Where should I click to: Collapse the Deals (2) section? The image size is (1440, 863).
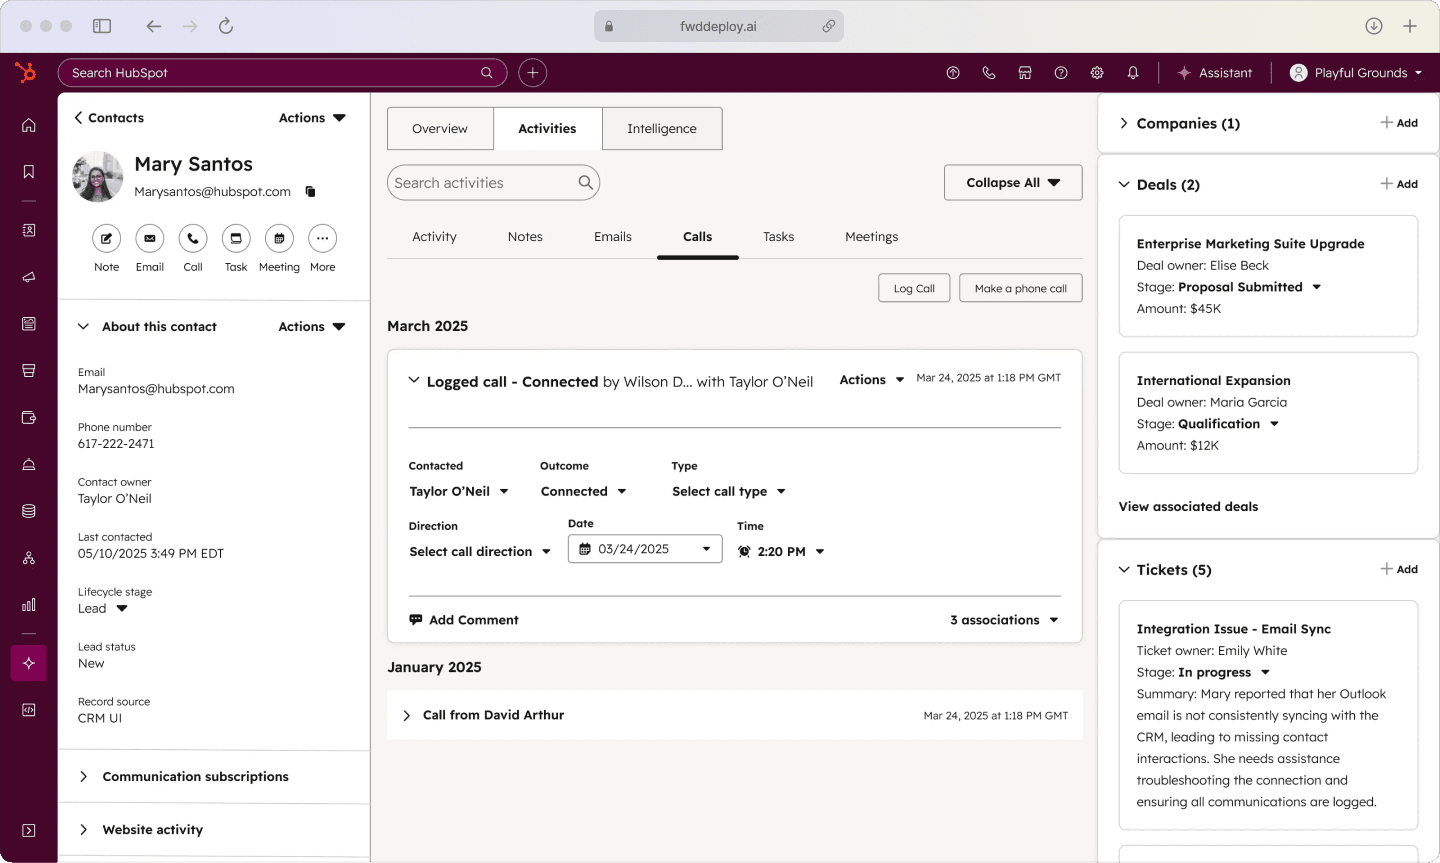click(1124, 184)
